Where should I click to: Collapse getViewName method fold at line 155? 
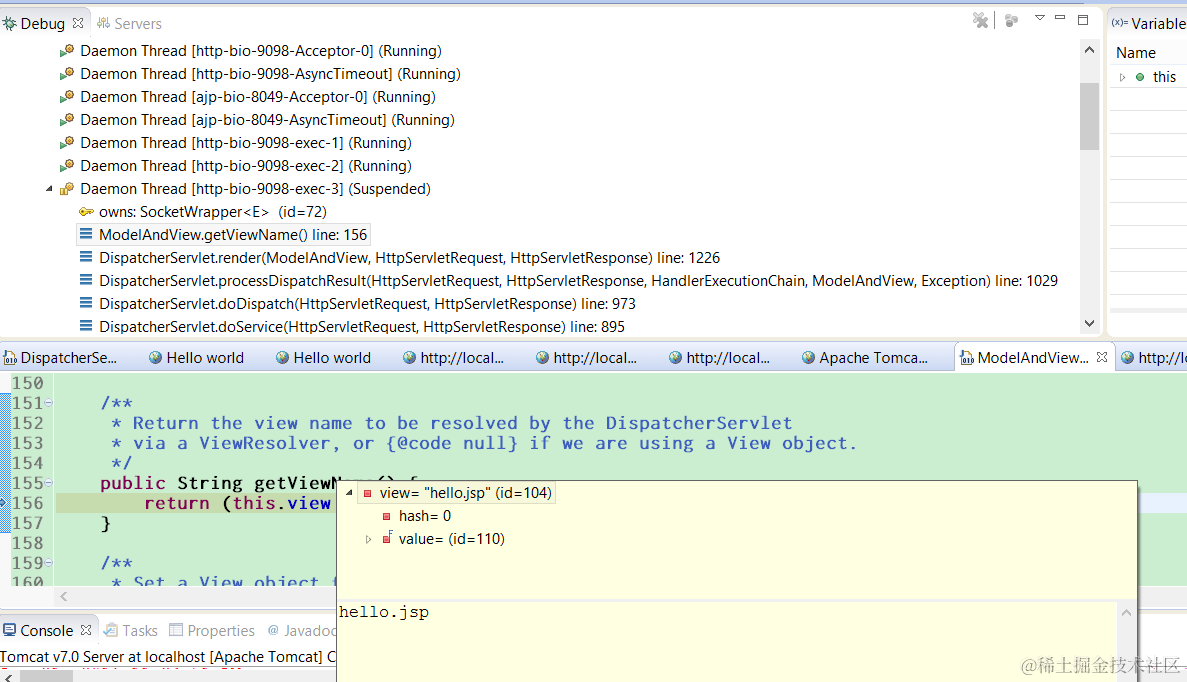tap(48, 483)
